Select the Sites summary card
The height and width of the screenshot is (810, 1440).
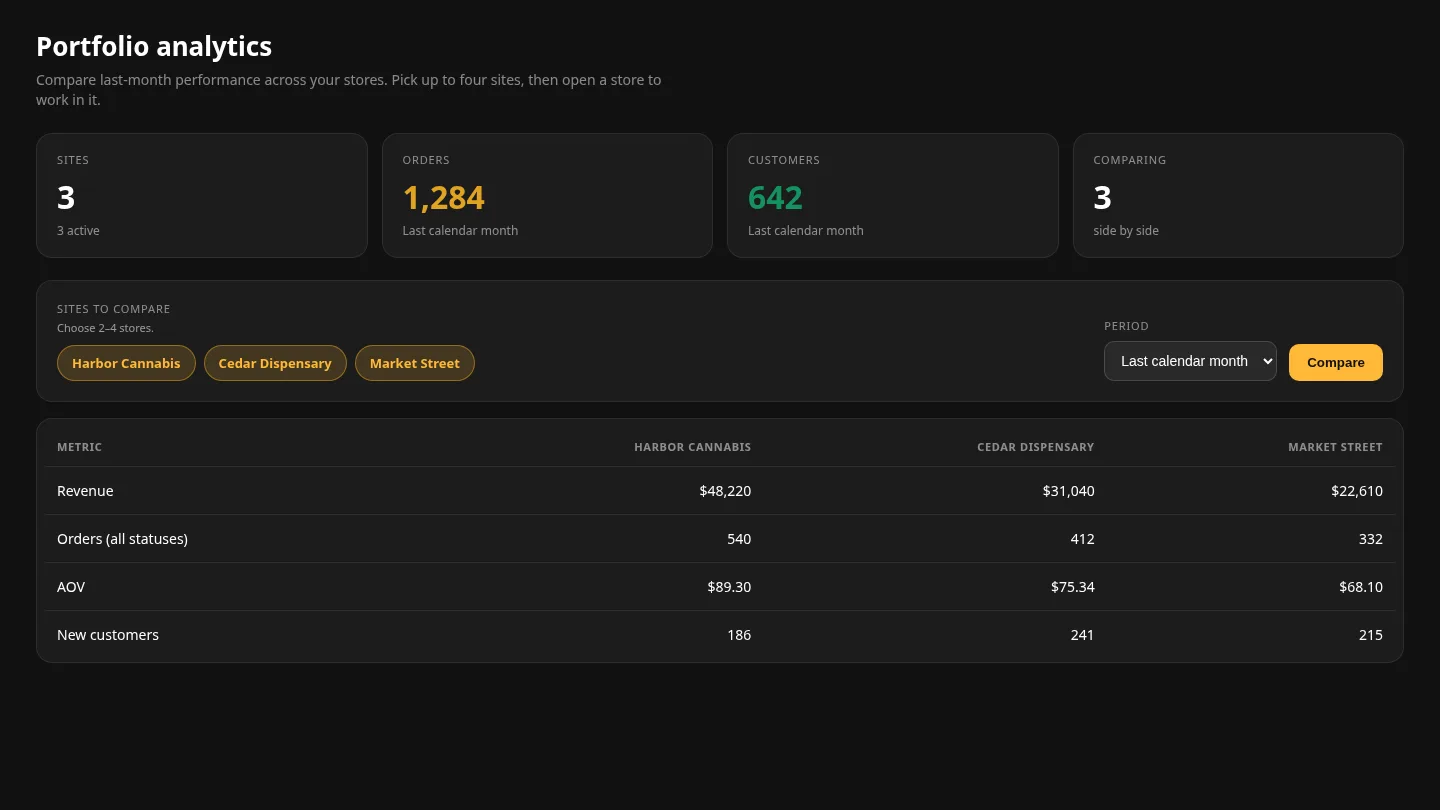pos(202,195)
